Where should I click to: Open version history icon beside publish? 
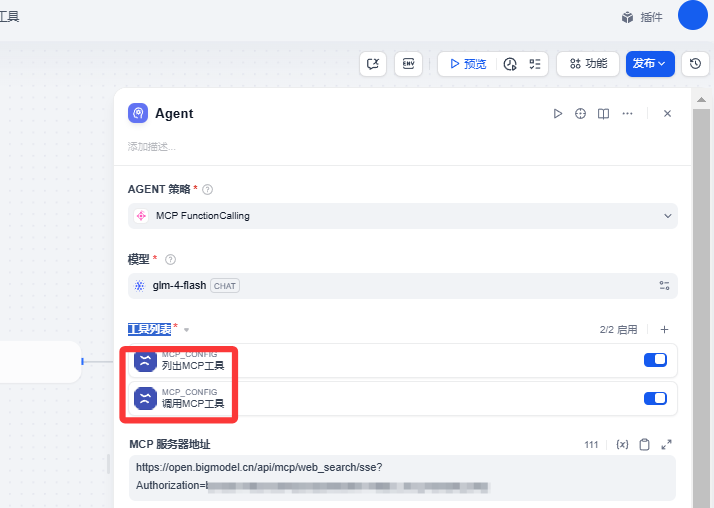pos(695,64)
